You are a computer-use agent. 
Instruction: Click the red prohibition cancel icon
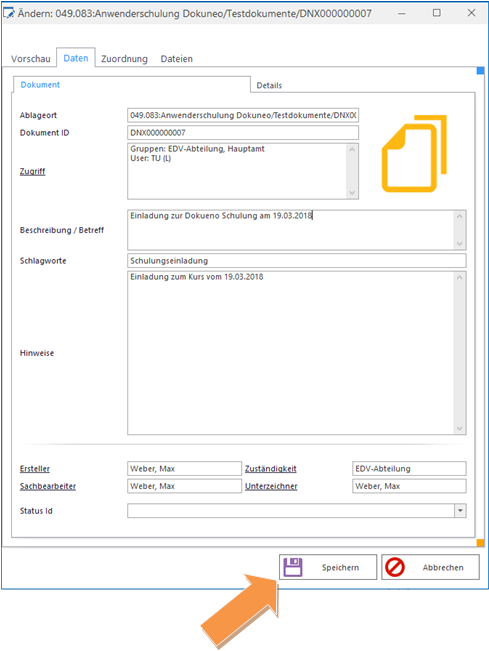395,567
